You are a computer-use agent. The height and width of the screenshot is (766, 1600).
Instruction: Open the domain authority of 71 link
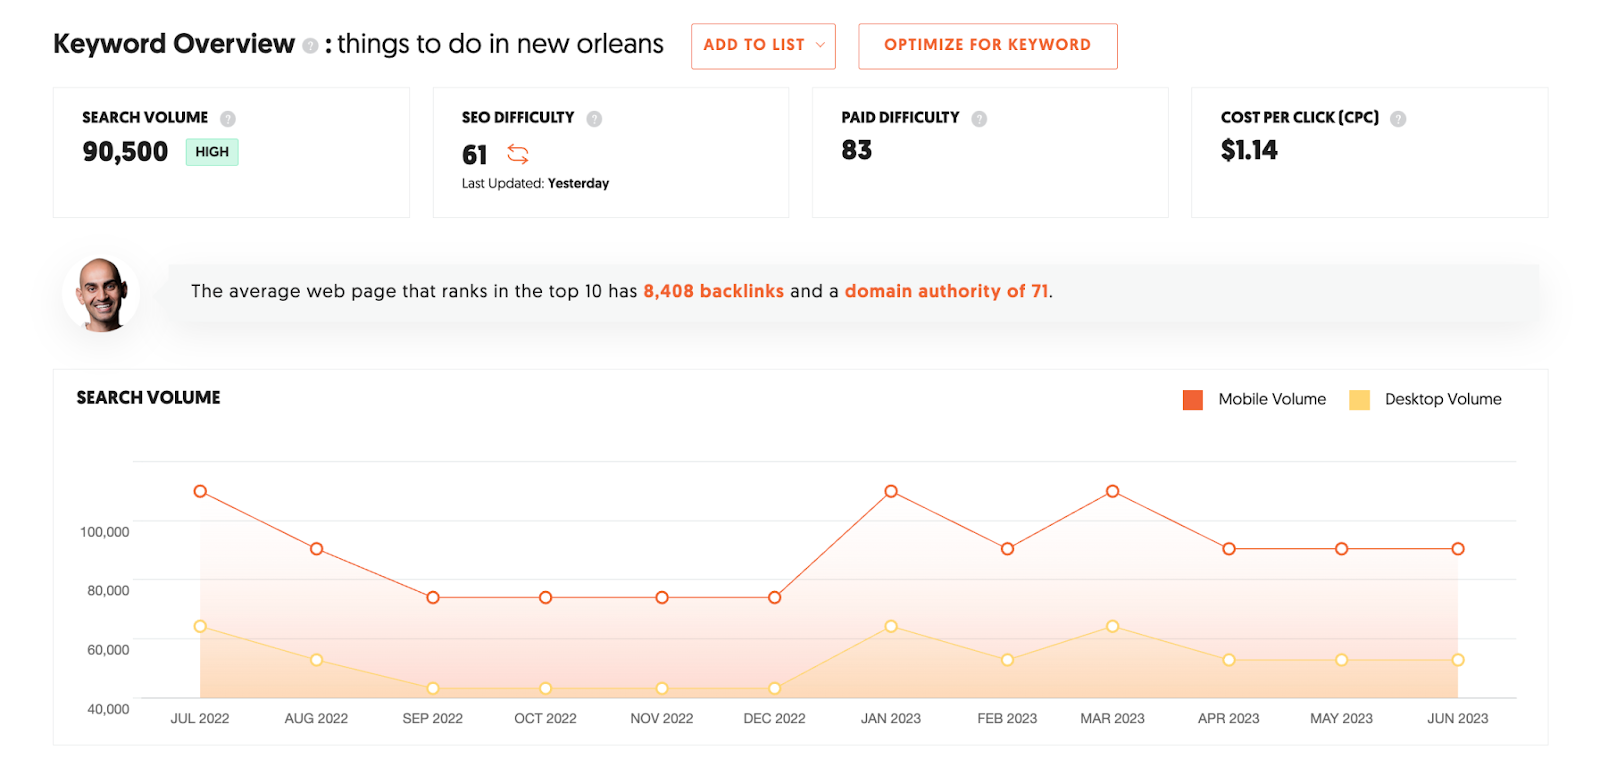click(x=947, y=291)
